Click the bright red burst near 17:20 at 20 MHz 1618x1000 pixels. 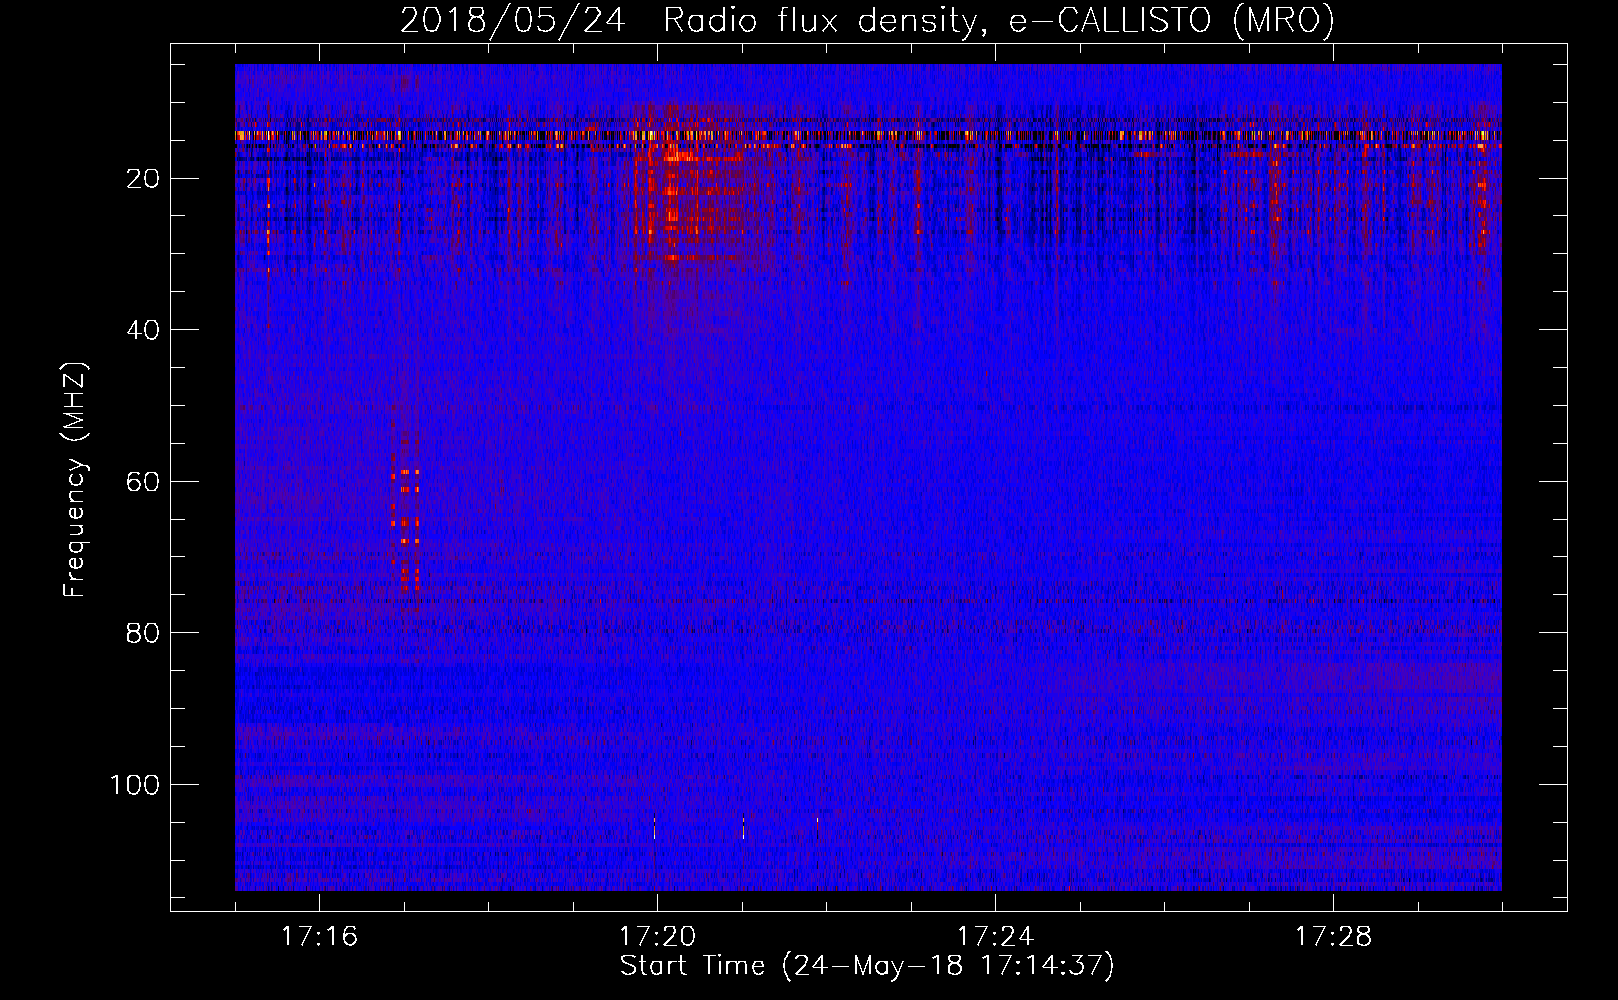[690, 195]
